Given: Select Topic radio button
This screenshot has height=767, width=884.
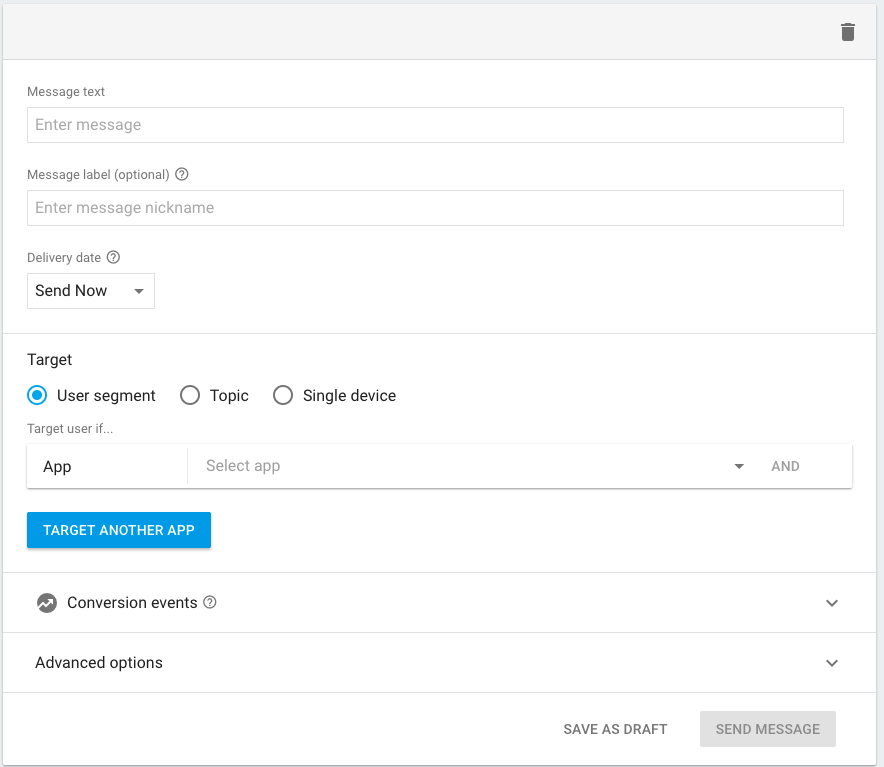Looking at the screenshot, I should (x=190, y=395).
